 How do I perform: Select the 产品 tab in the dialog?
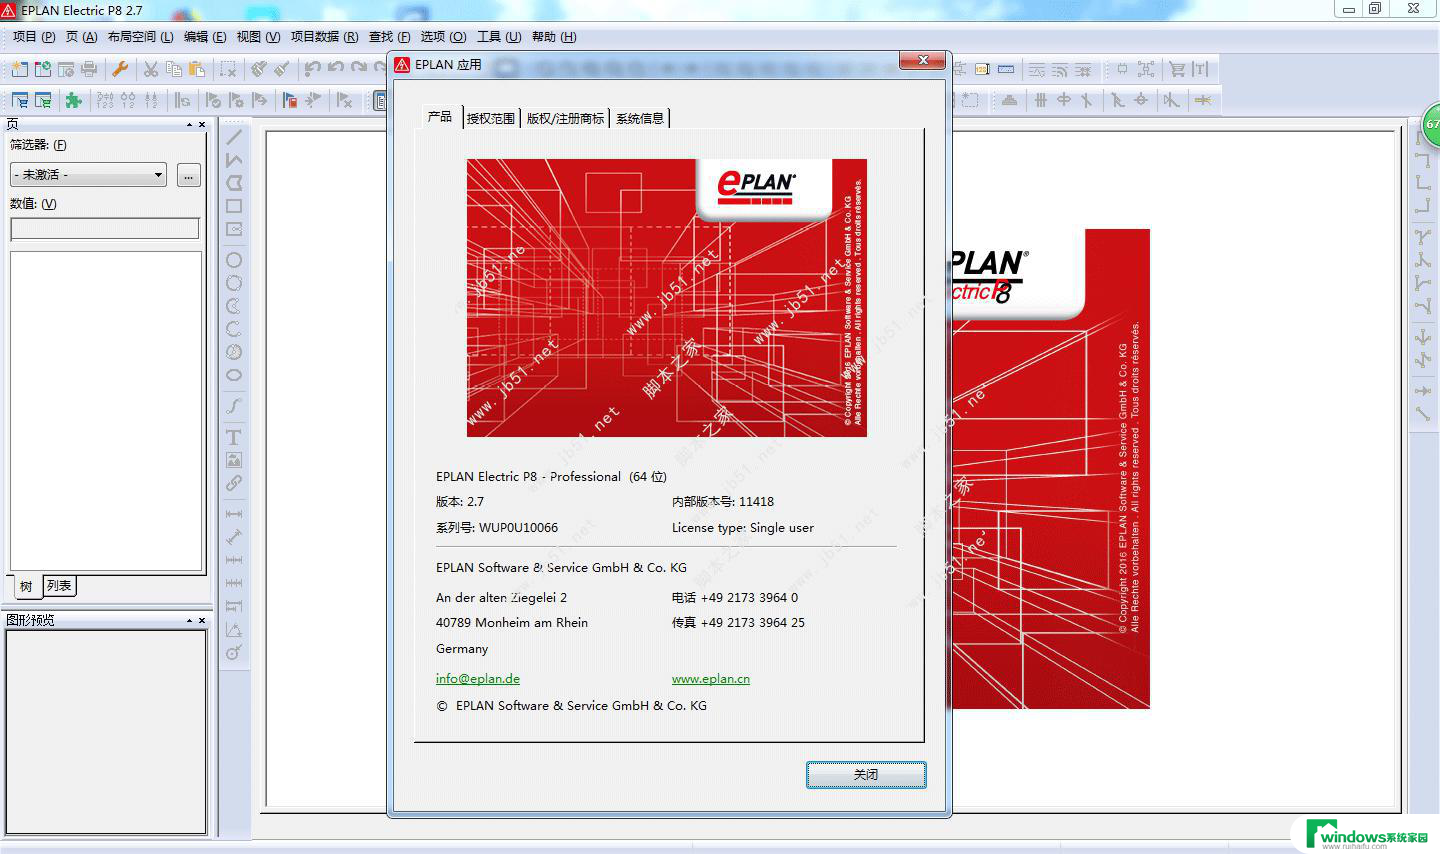point(440,117)
